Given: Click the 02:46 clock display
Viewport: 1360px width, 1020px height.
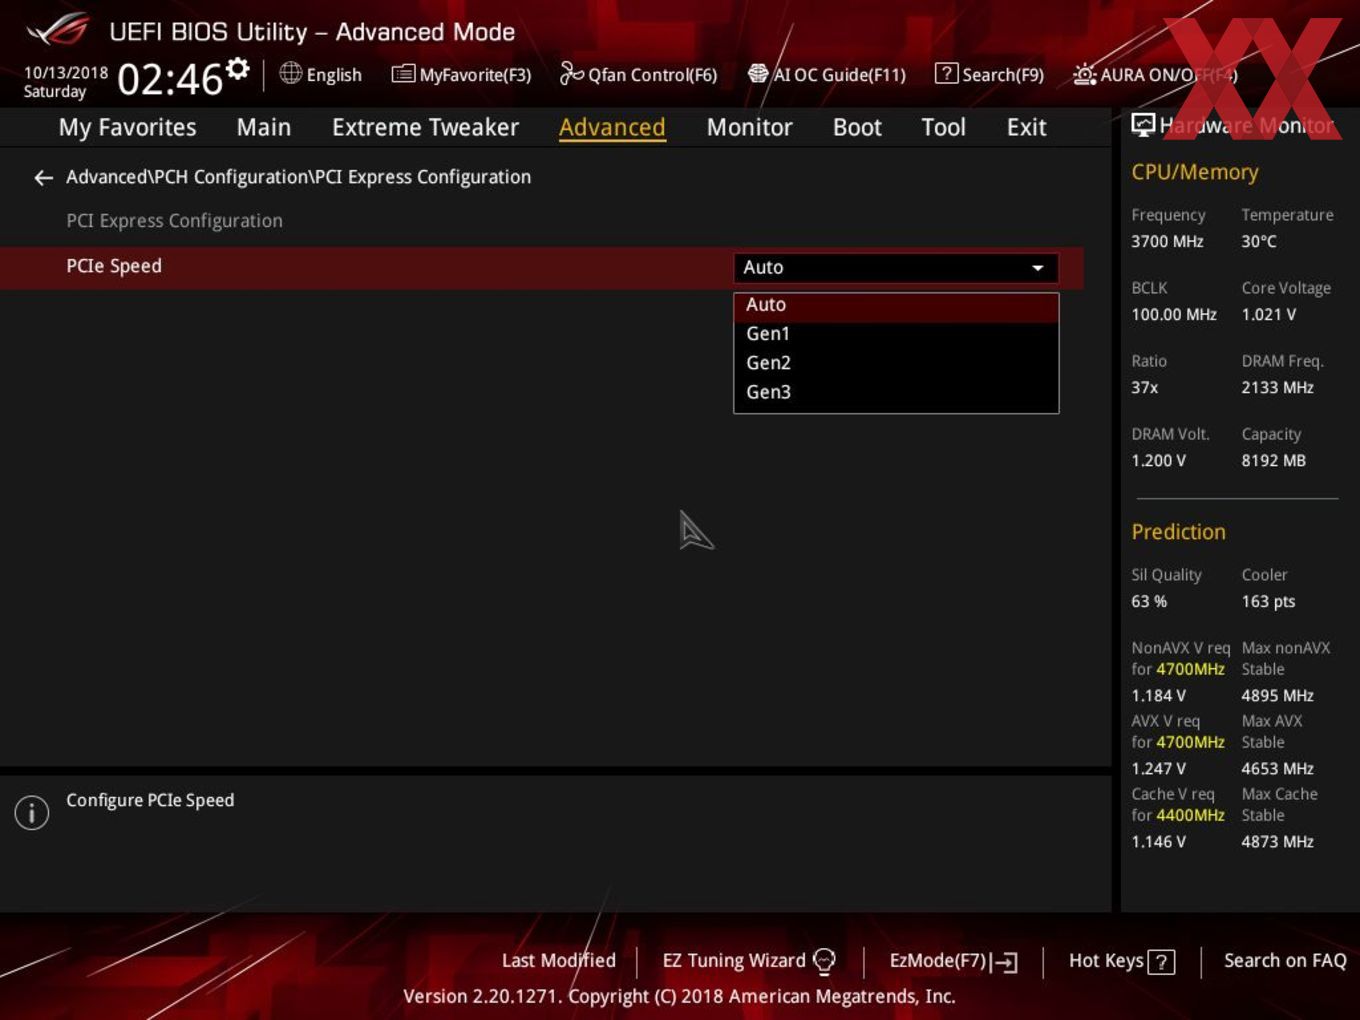Looking at the screenshot, I should click(170, 79).
